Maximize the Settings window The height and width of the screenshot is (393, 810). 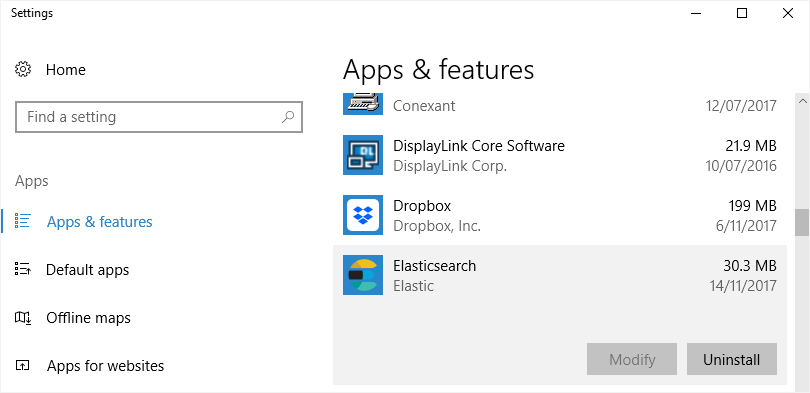(x=742, y=13)
